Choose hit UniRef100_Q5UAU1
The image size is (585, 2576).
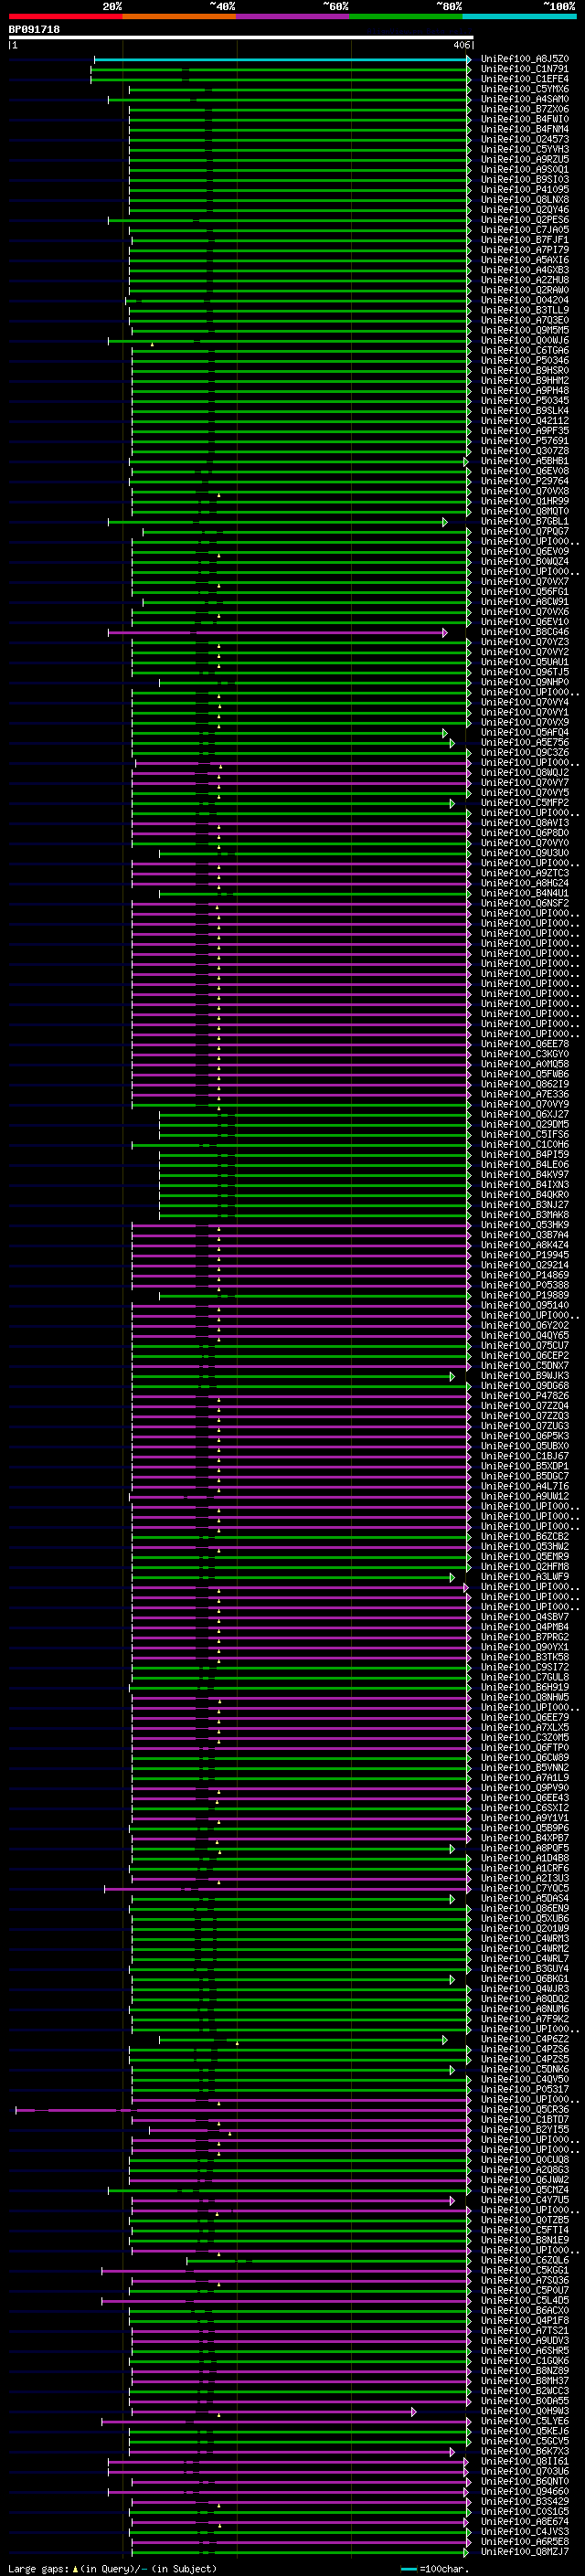pos(525,662)
